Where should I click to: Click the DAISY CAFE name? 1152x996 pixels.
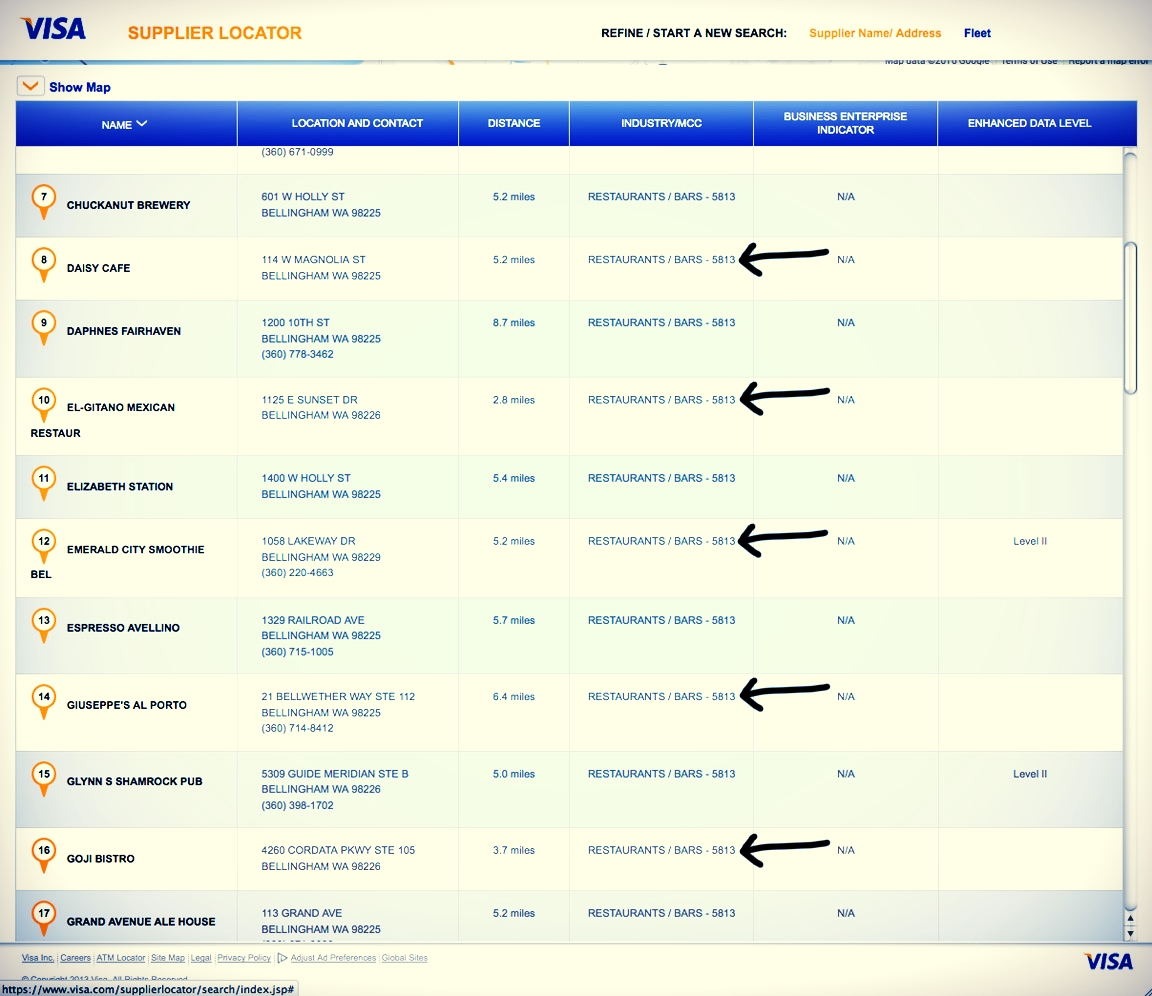[x=98, y=268]
